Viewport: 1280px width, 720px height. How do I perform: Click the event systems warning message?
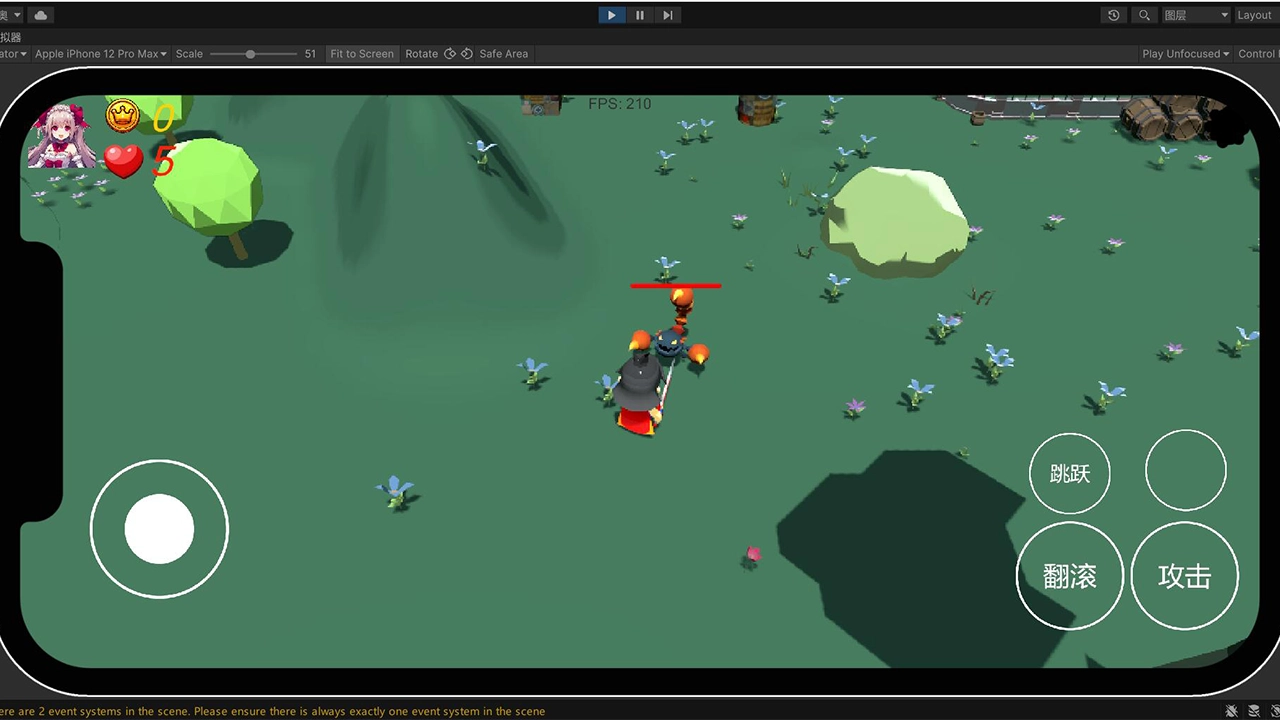(x=272, y=711)
